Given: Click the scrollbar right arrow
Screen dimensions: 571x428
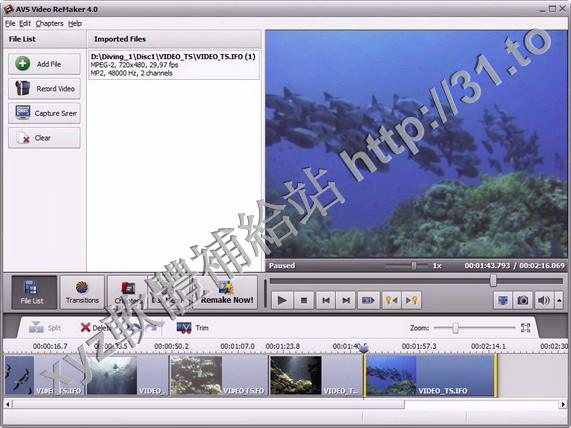Looking at the screenshot, I should (x=563, y=404).
